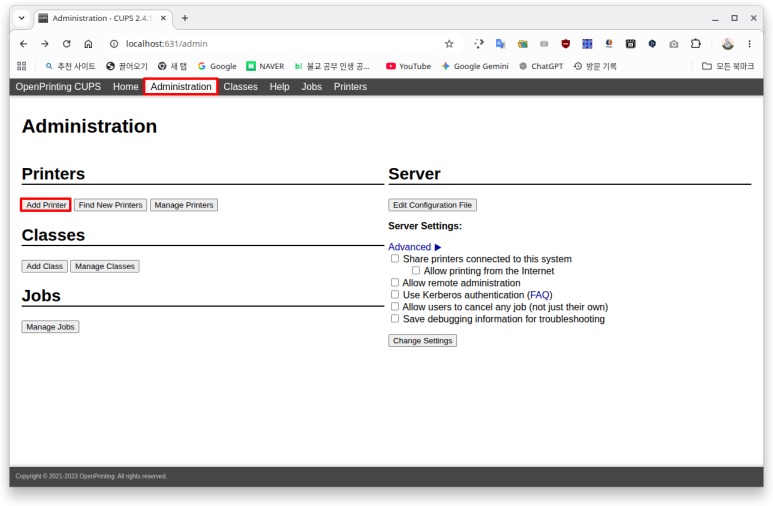Image resolution: width=773 pixels, height=506 pixels.
Task: Close the Administration CUPS tab
Action: [163, 18]
